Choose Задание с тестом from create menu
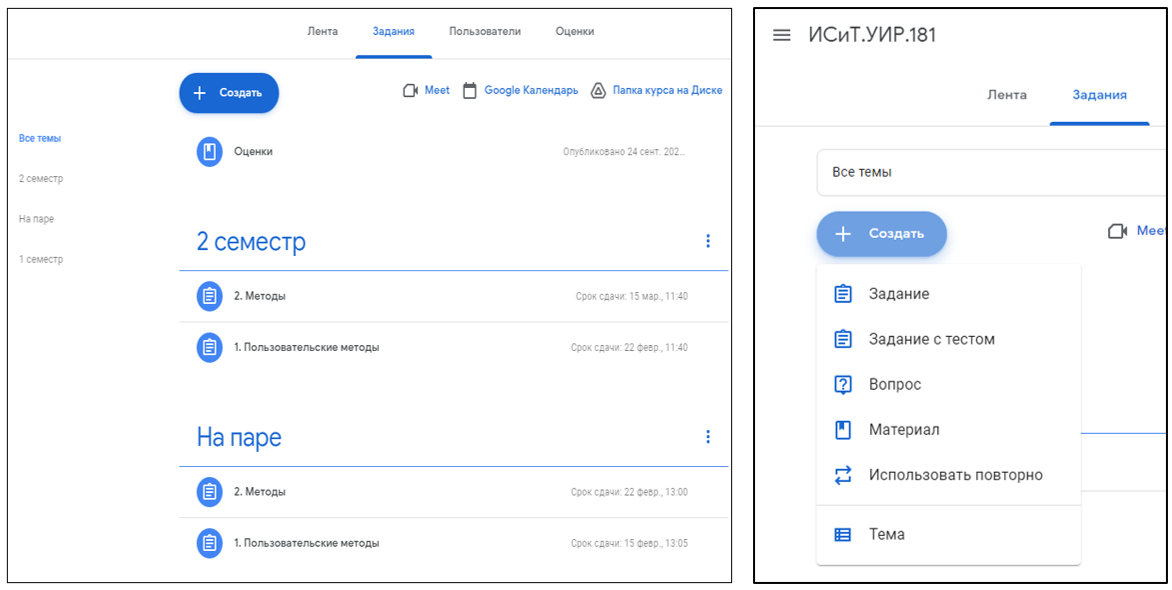The width and height of the screenshot is (1172, 590). 931,339
